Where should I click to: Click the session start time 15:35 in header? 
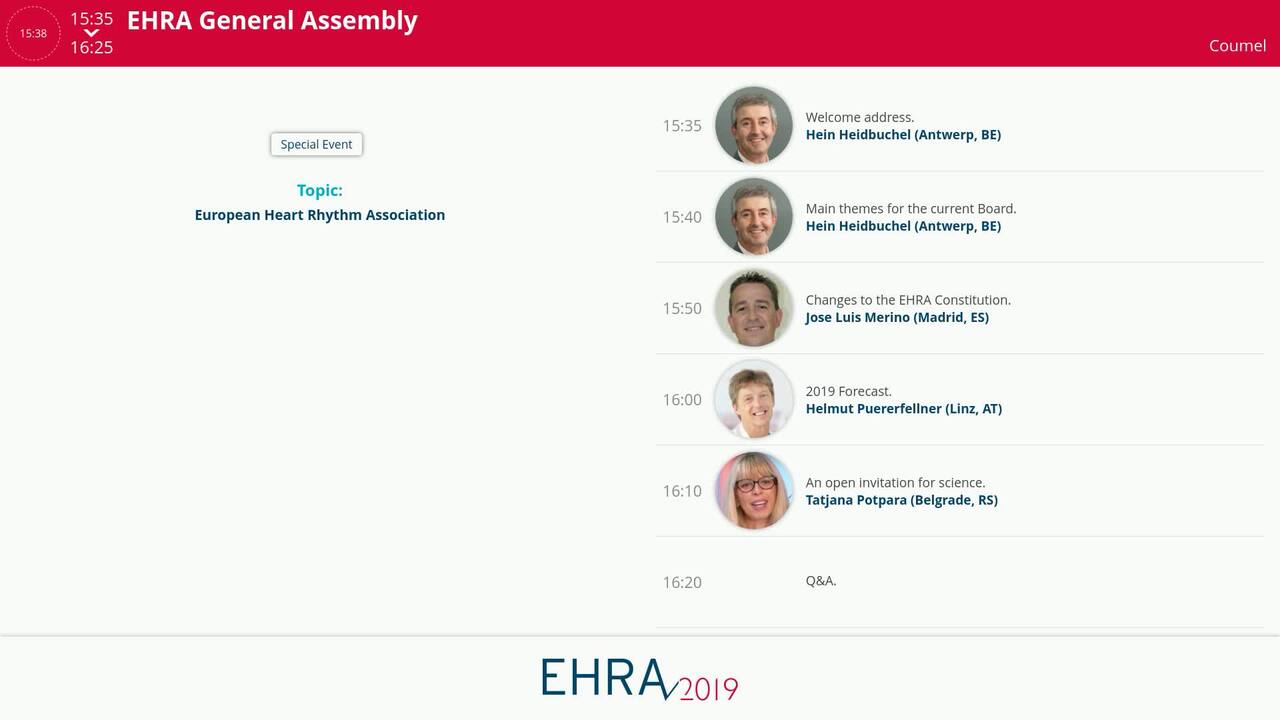[91, 18]
